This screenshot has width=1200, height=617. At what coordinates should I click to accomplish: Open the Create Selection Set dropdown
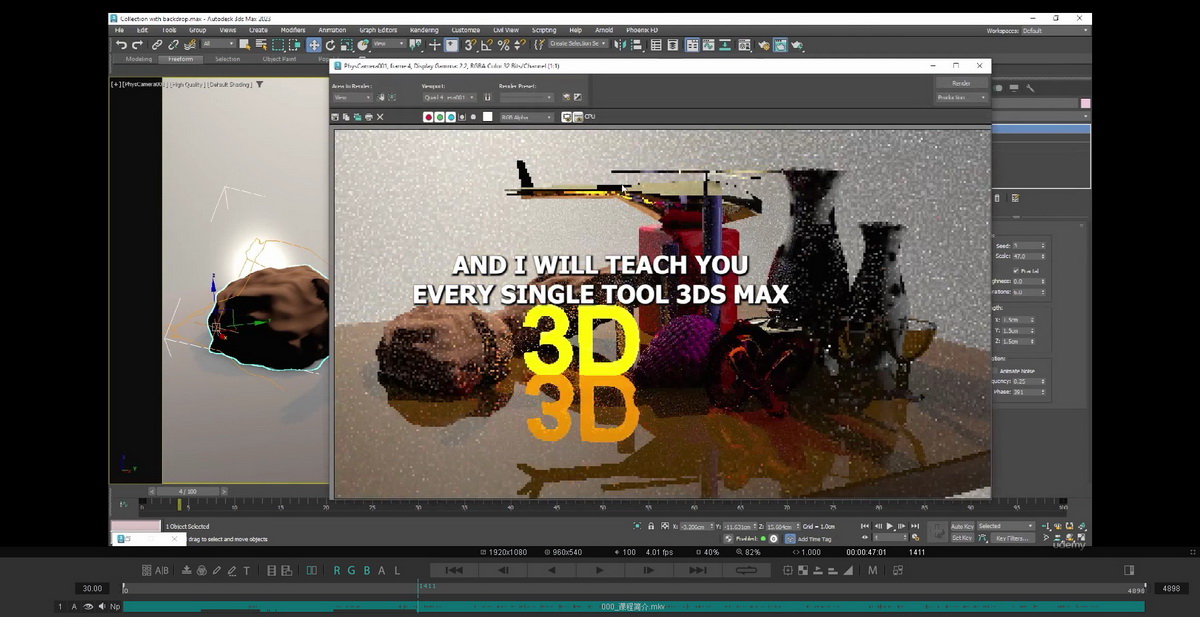579,44
